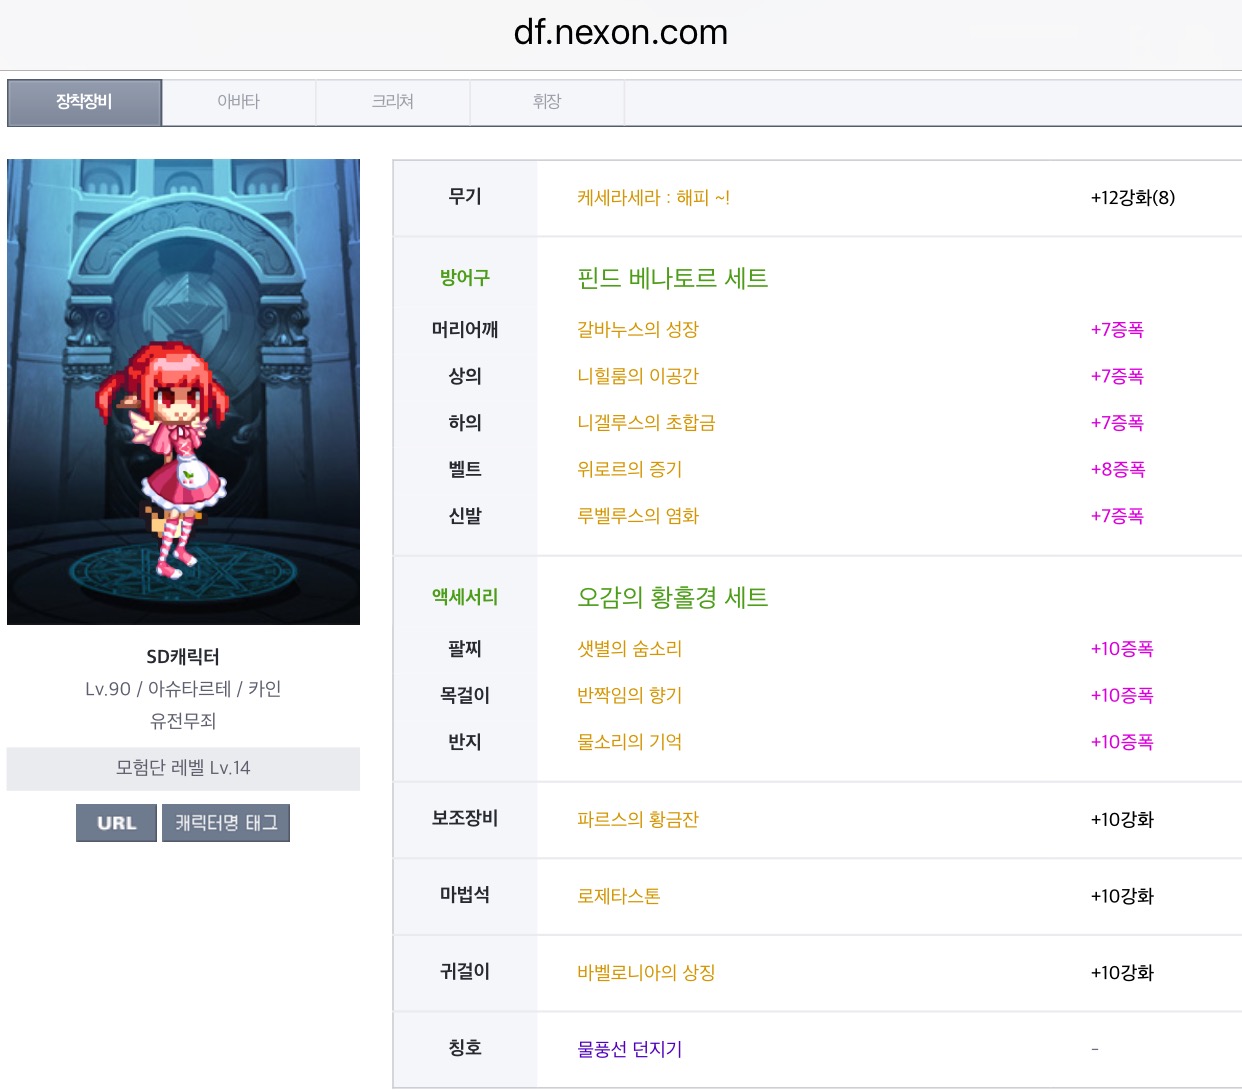The height and width of the screenshot is (1092, 1242).
Task: Select belt item 위로르의 증기
Action: click(629, 470)
